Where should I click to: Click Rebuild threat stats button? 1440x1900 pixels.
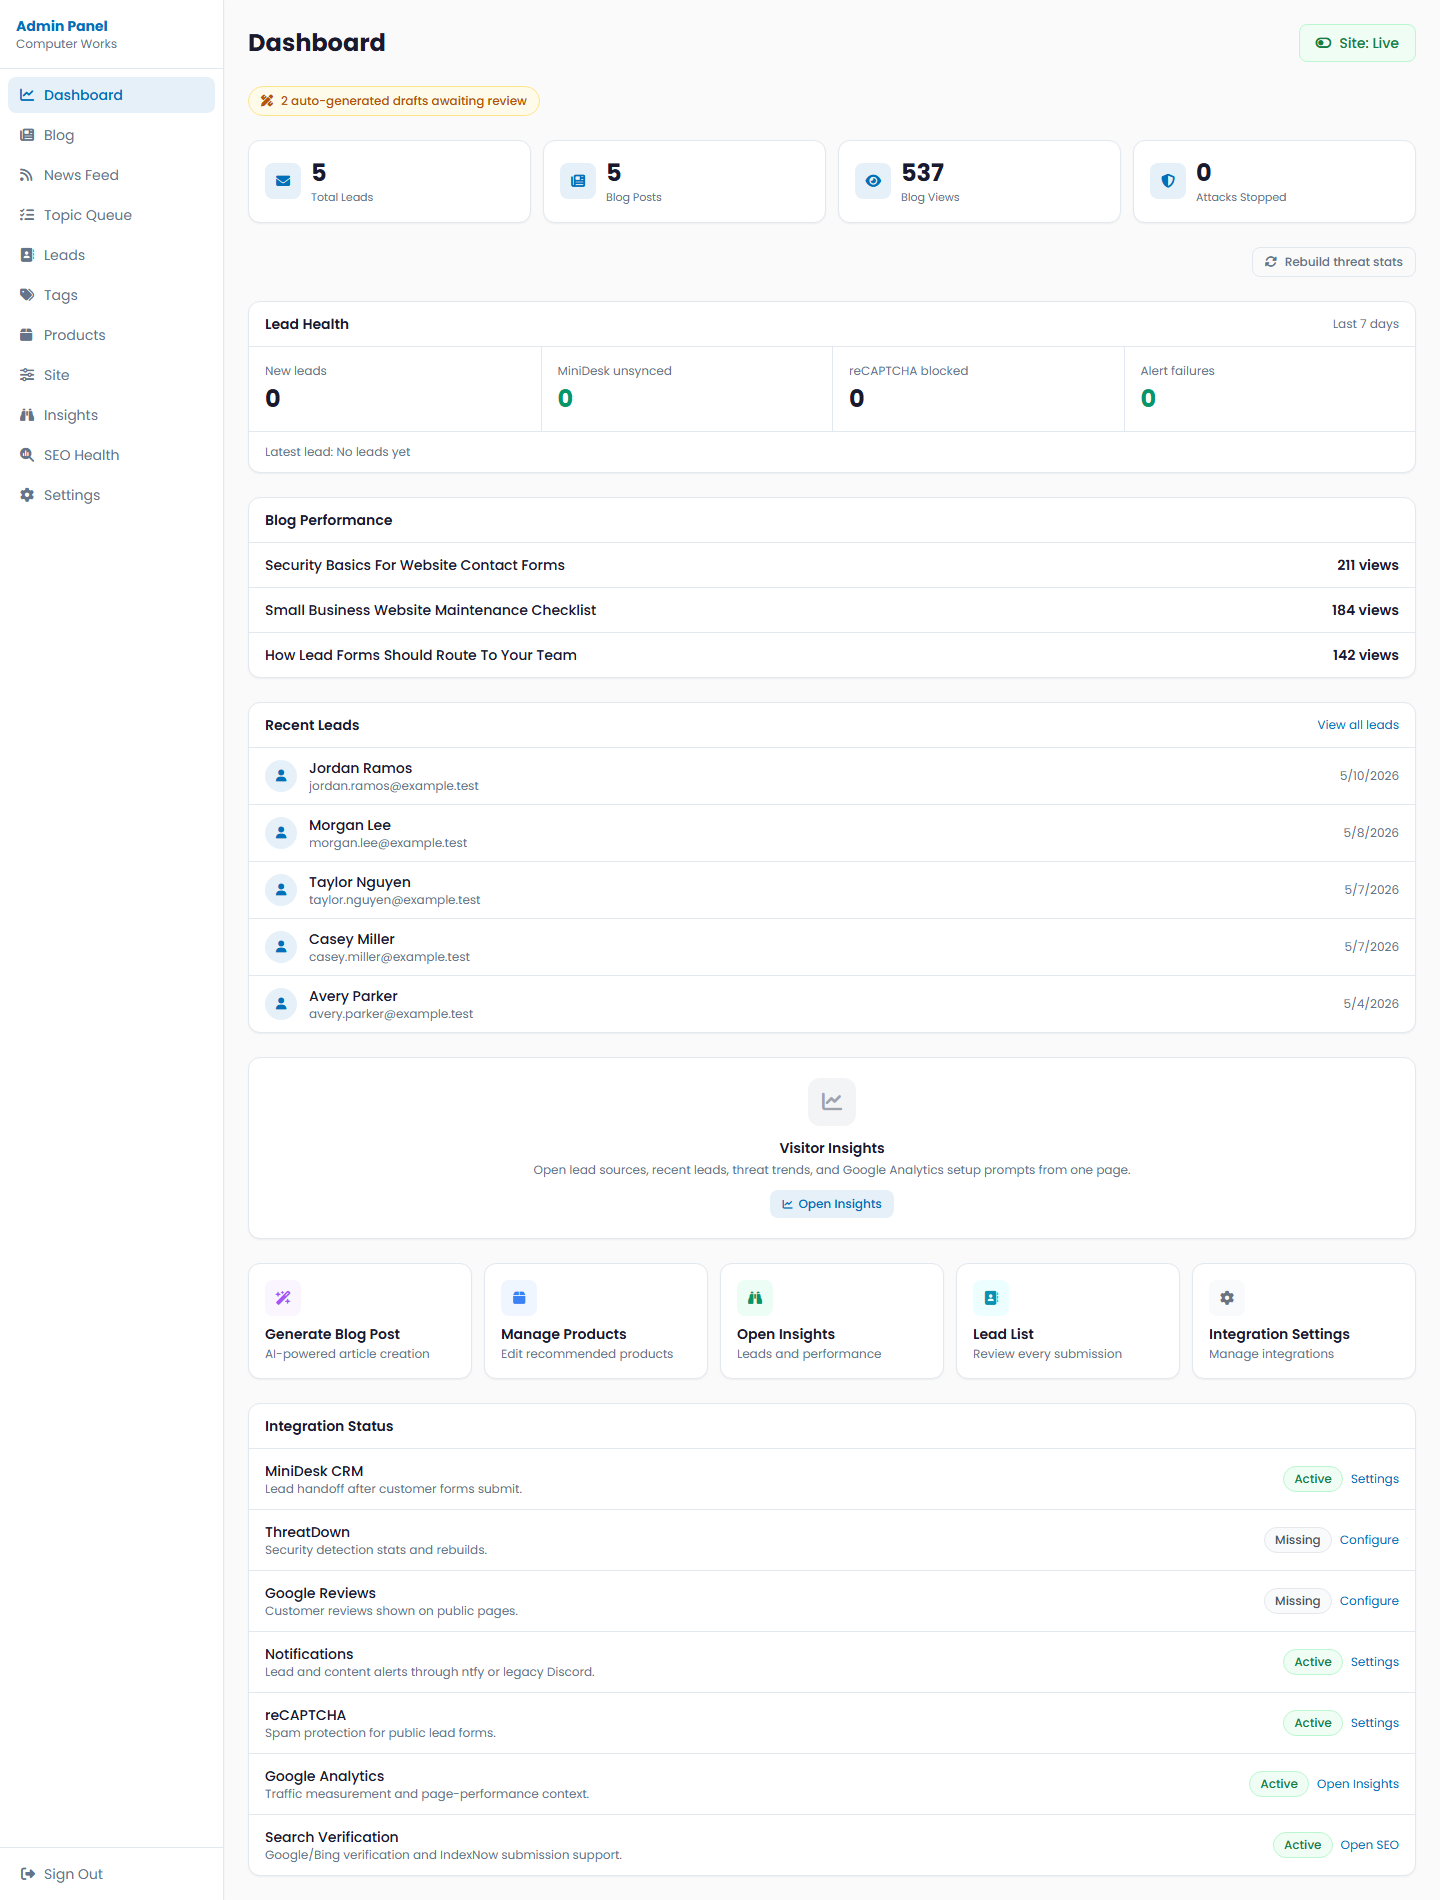point(1333,262)
